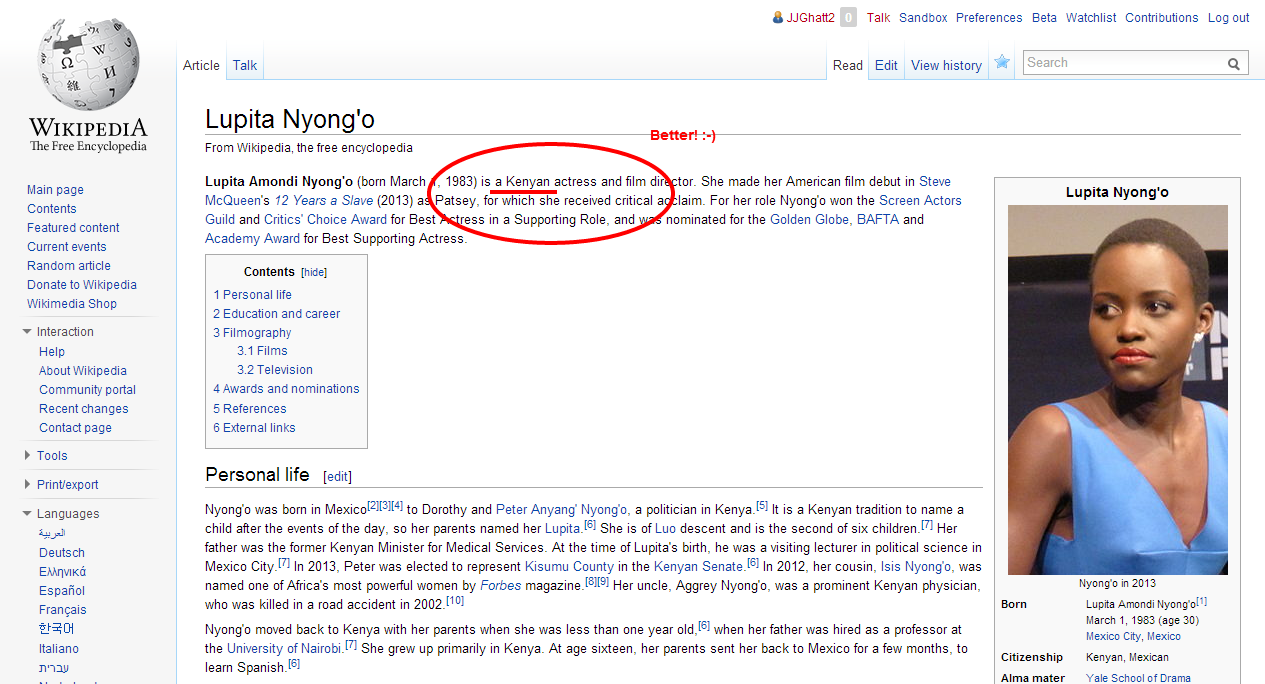Switch to the Talk page tab
The width and height of the screenshot is (1265, 684).
point(245,65)
